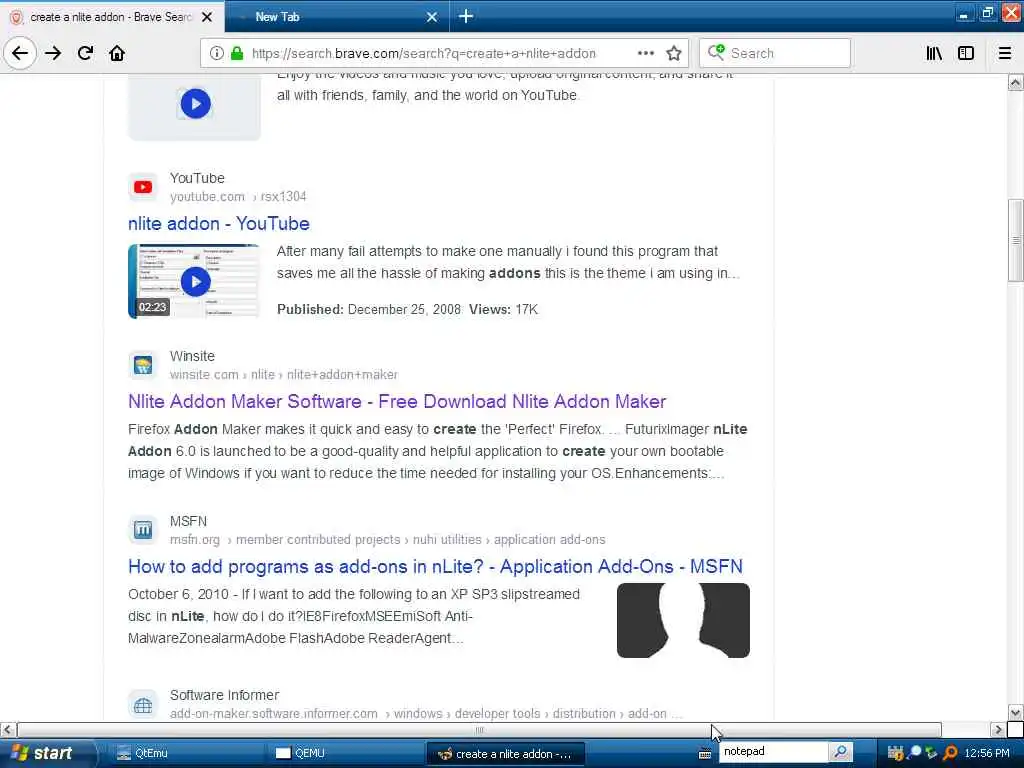
Task: Click the MSFN site name text
Action: [x=188, y=521]
